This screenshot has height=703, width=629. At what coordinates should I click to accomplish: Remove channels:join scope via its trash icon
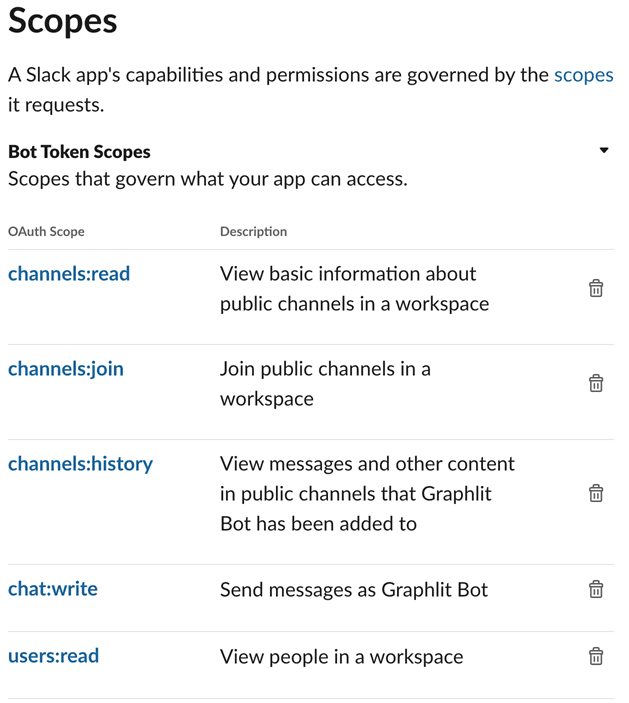596,383
